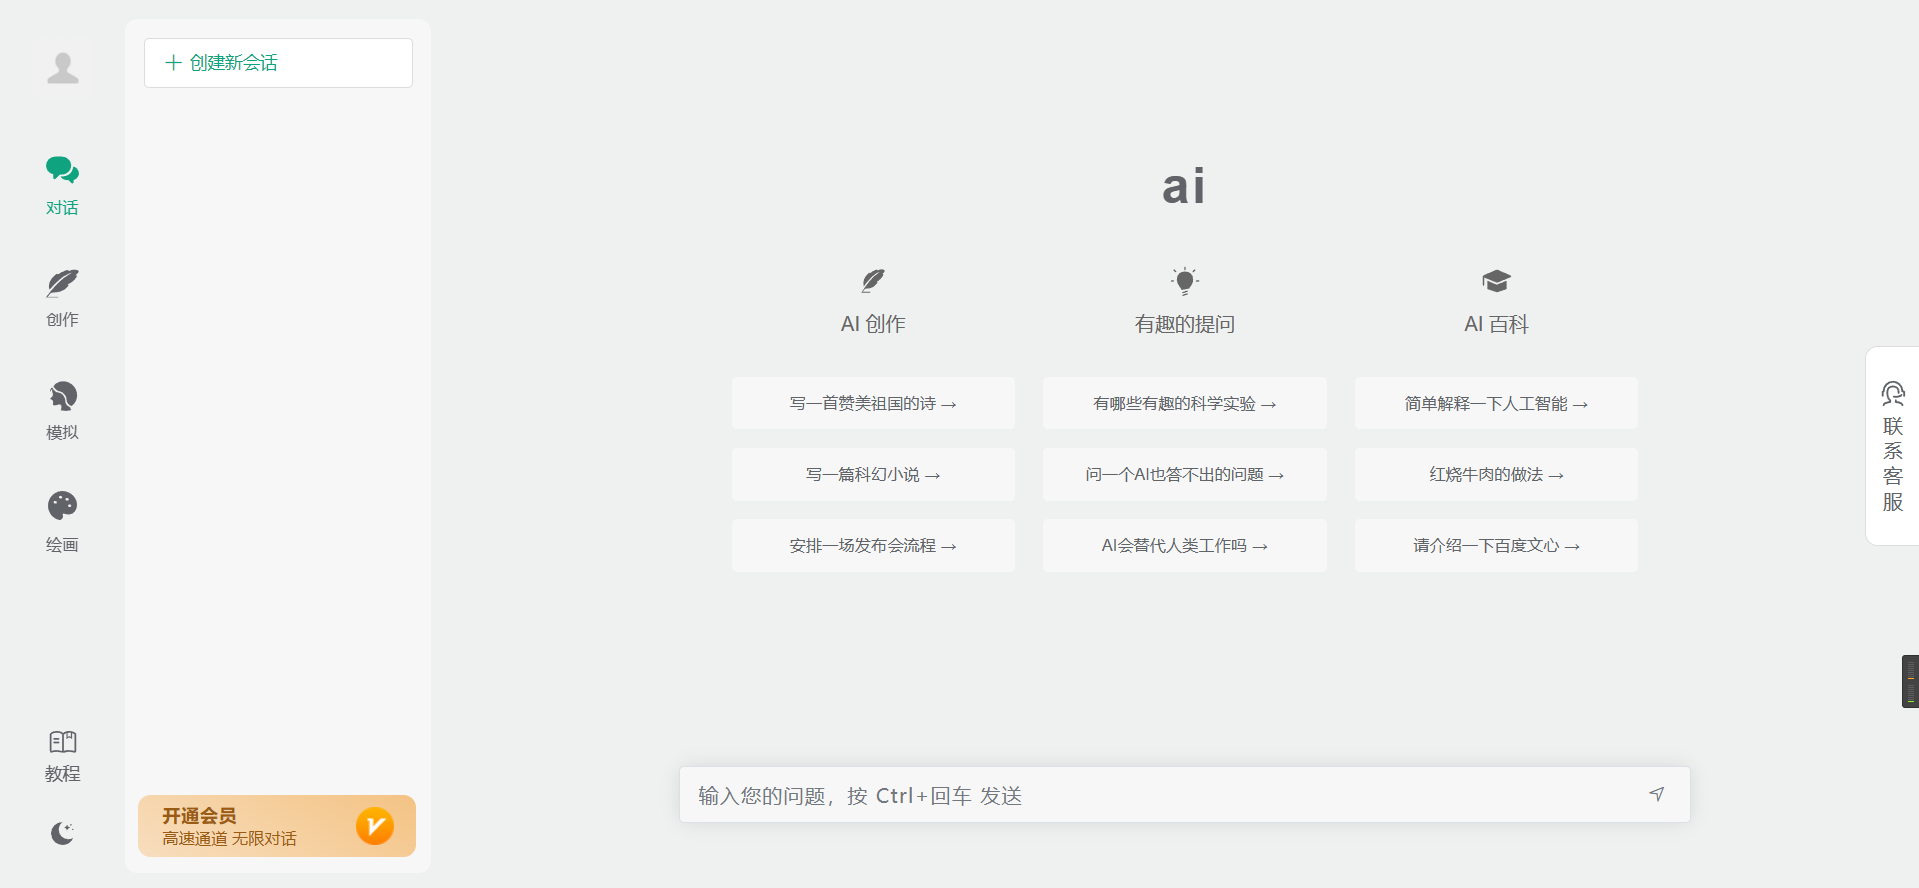Click the orange V membership badge

pos(375,826)
